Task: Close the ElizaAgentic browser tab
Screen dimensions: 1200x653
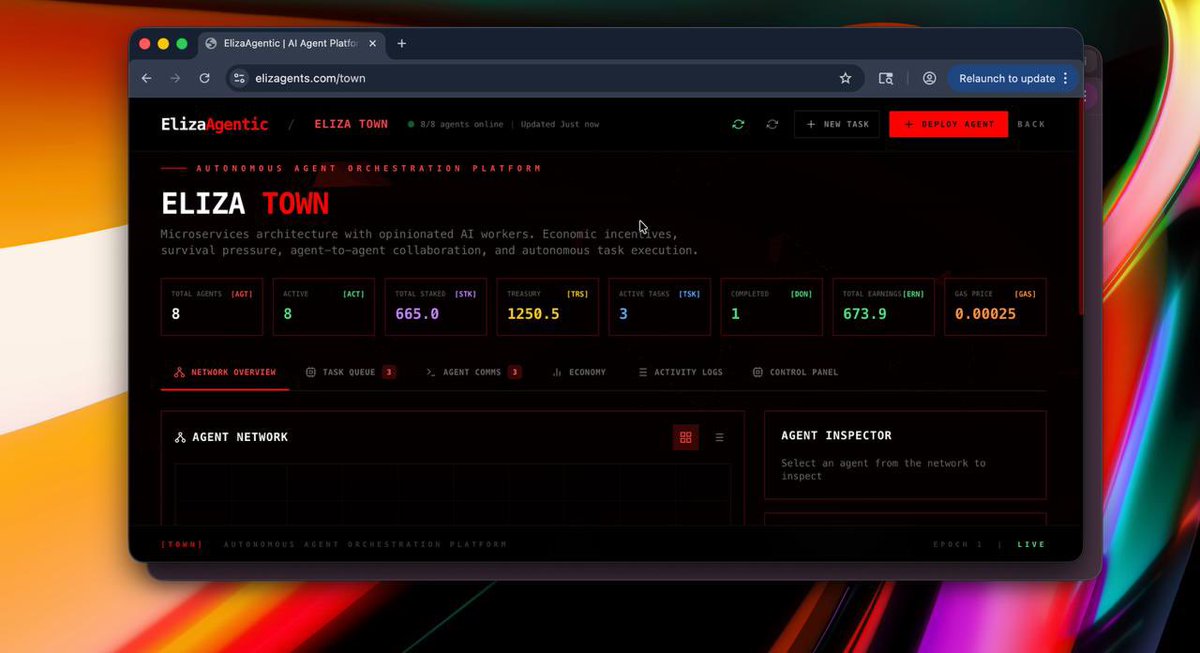Action: pos(373,43)
